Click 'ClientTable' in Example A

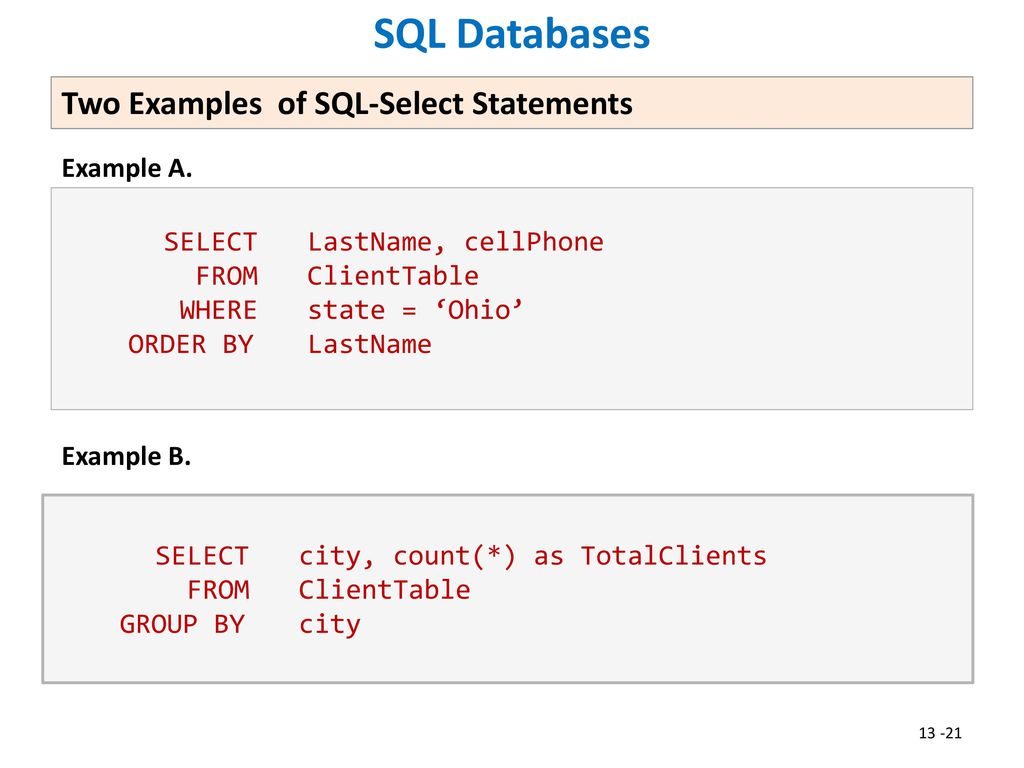[392, 276]
